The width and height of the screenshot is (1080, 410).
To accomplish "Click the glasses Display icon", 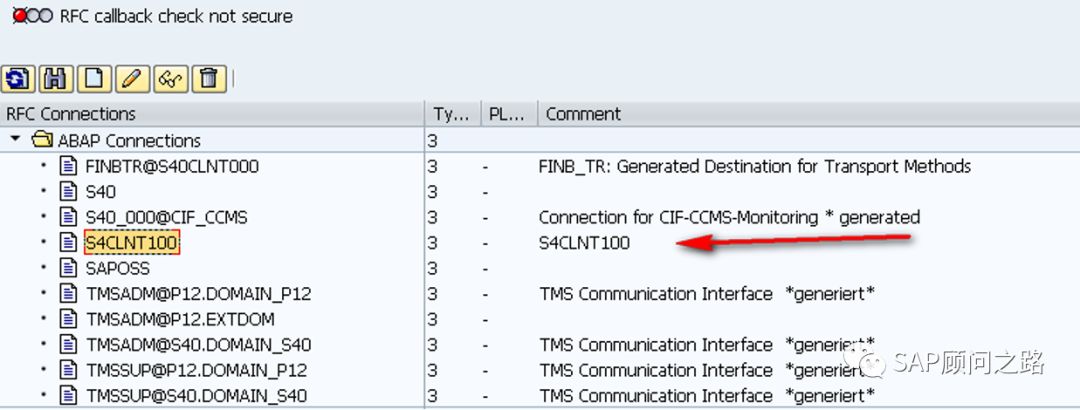I will (170, 78).
